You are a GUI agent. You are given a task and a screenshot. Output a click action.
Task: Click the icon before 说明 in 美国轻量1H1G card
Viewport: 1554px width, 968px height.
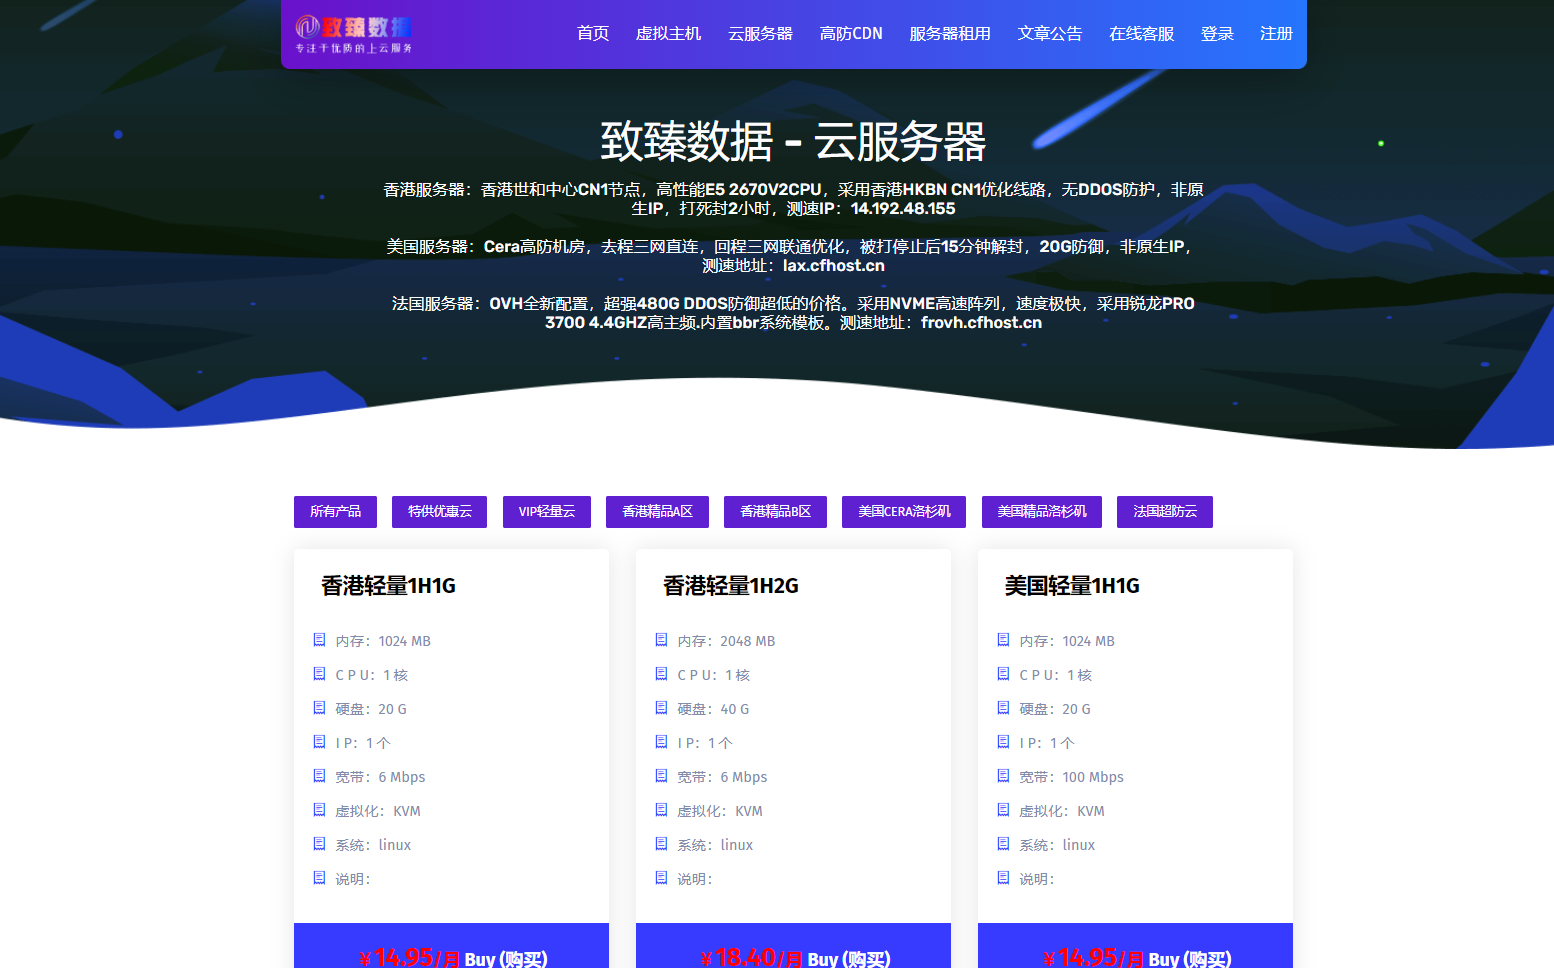tap(1003, 878)
